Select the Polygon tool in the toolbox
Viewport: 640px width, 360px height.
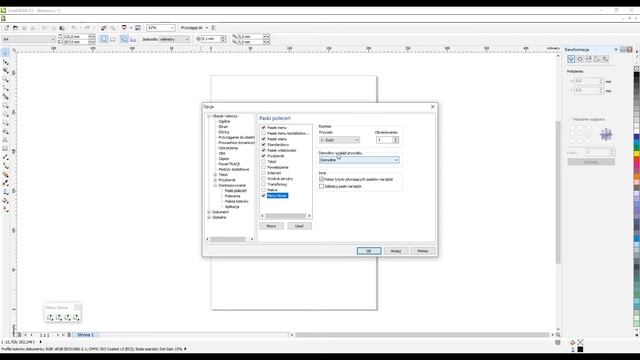5,122
